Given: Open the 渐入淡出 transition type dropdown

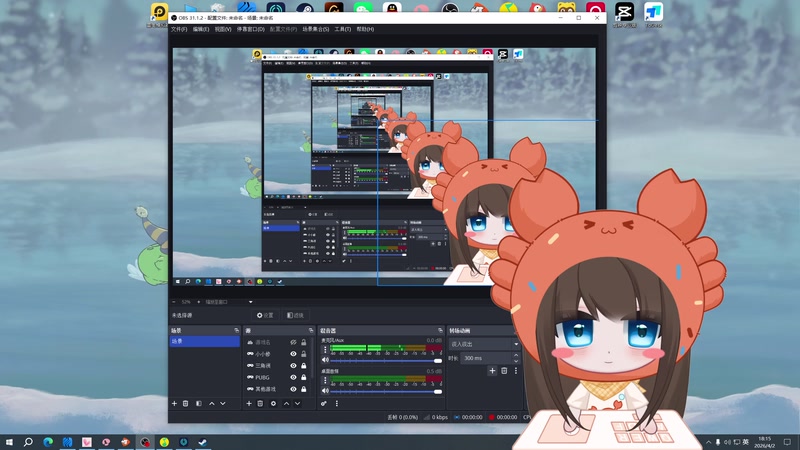Looking at the screenshot, I should pyautogui.click(x=484, y=344).
